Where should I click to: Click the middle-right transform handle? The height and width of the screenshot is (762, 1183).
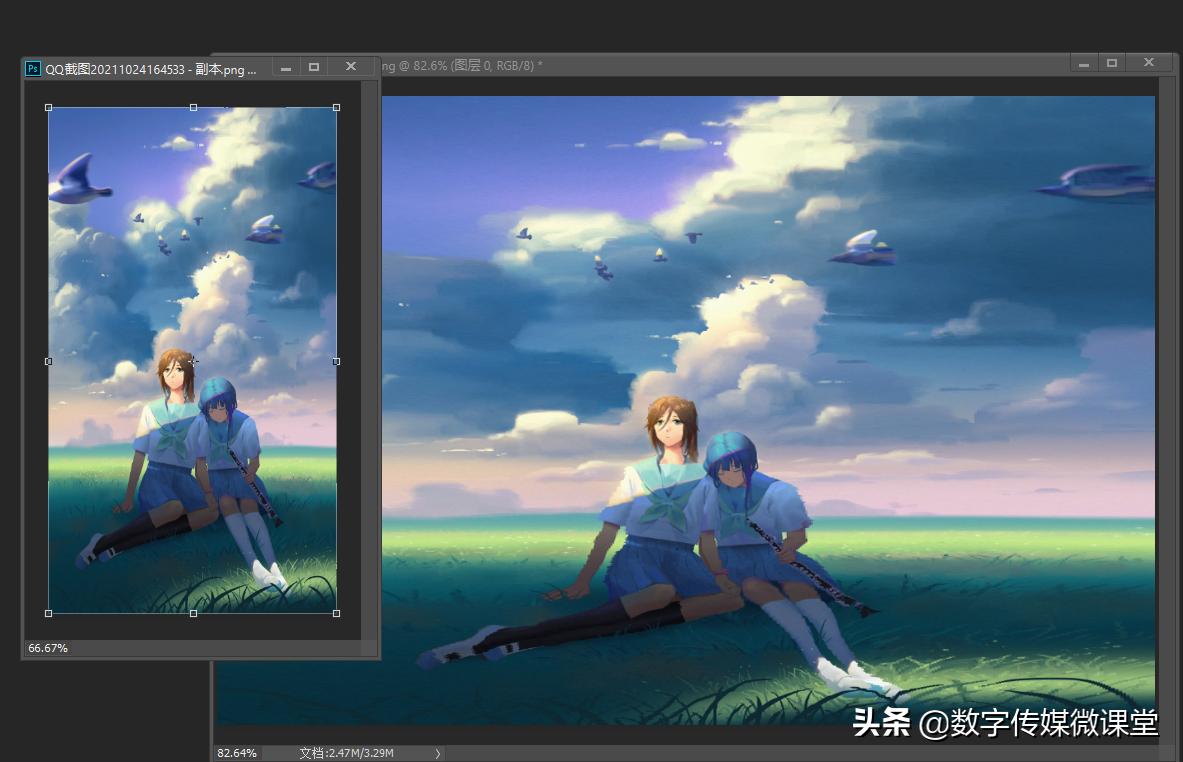pyautogui.click(x=336, y=361)
